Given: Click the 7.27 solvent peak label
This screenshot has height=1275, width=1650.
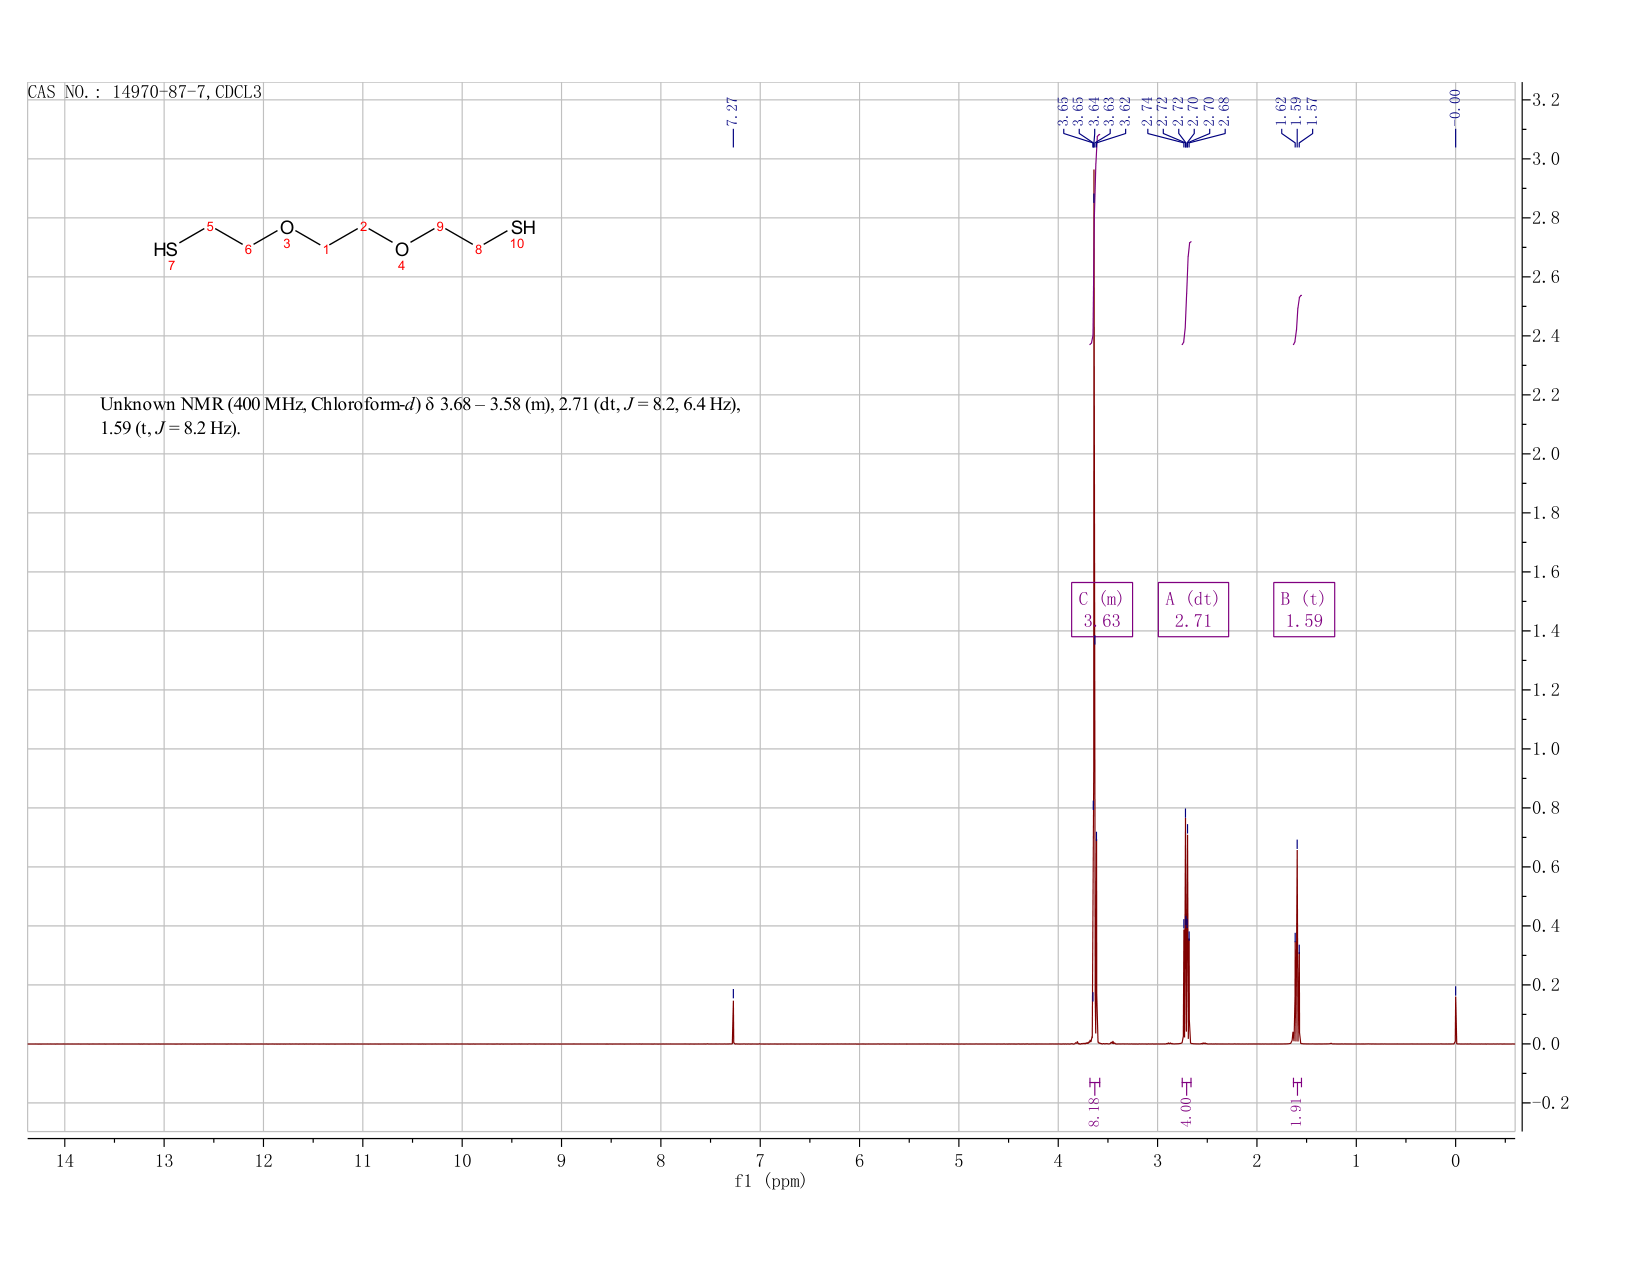Looking at the screenshot, I should pos(732,111).
